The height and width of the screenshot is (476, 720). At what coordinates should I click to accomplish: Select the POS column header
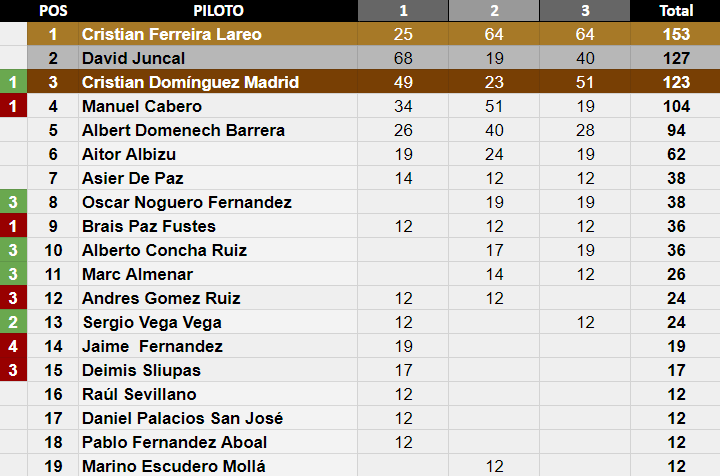pos(53,11)
